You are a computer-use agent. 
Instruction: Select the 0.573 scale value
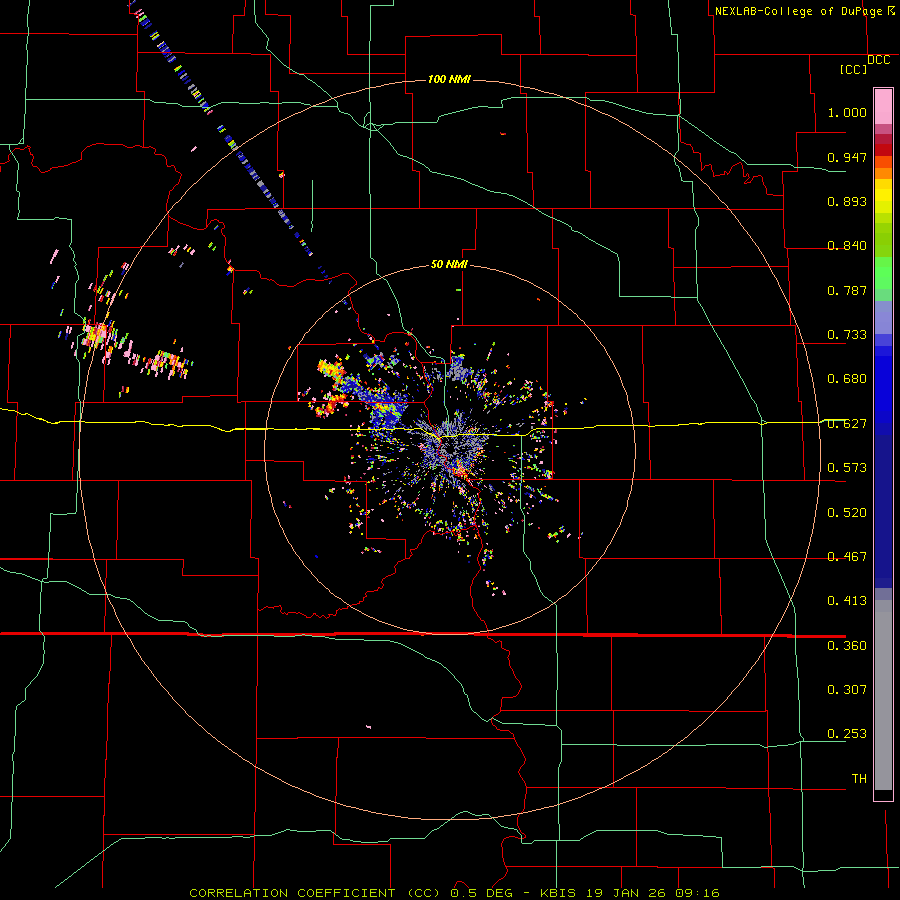[x=847, y=468]
